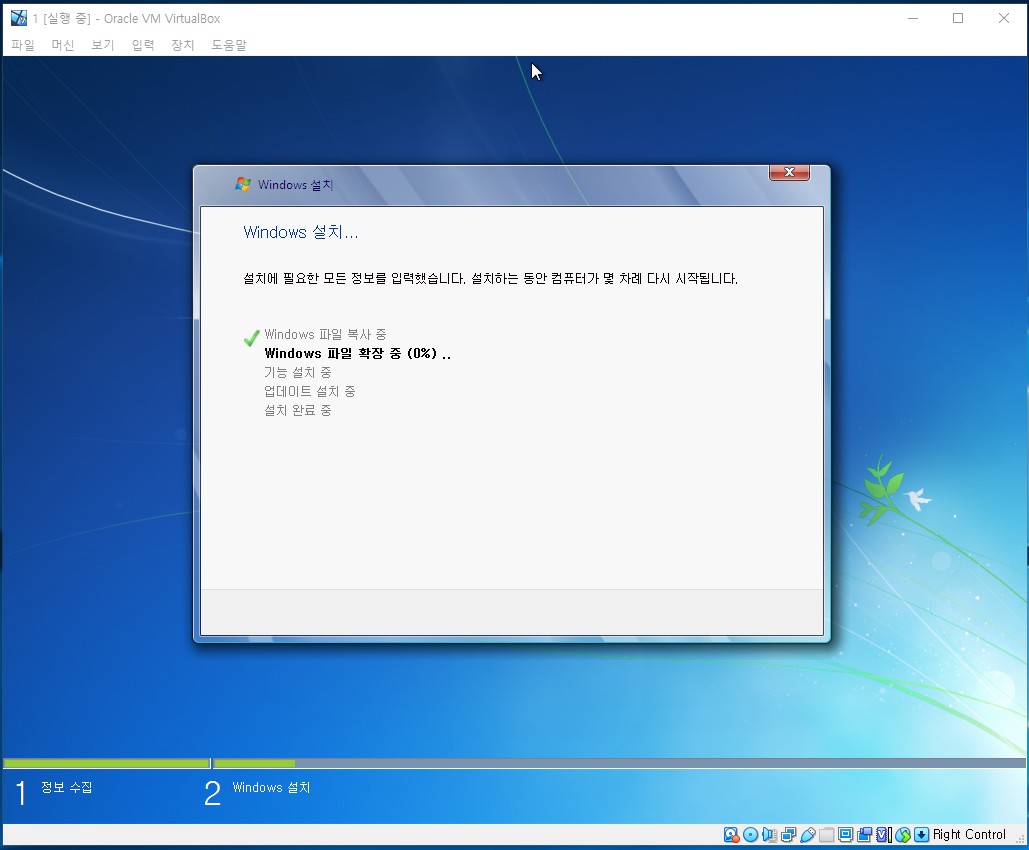Click the 'Windows 설치...' heading
Image resolution: width=1029 pixels, height=850 pixels.
tap(301, 232)
